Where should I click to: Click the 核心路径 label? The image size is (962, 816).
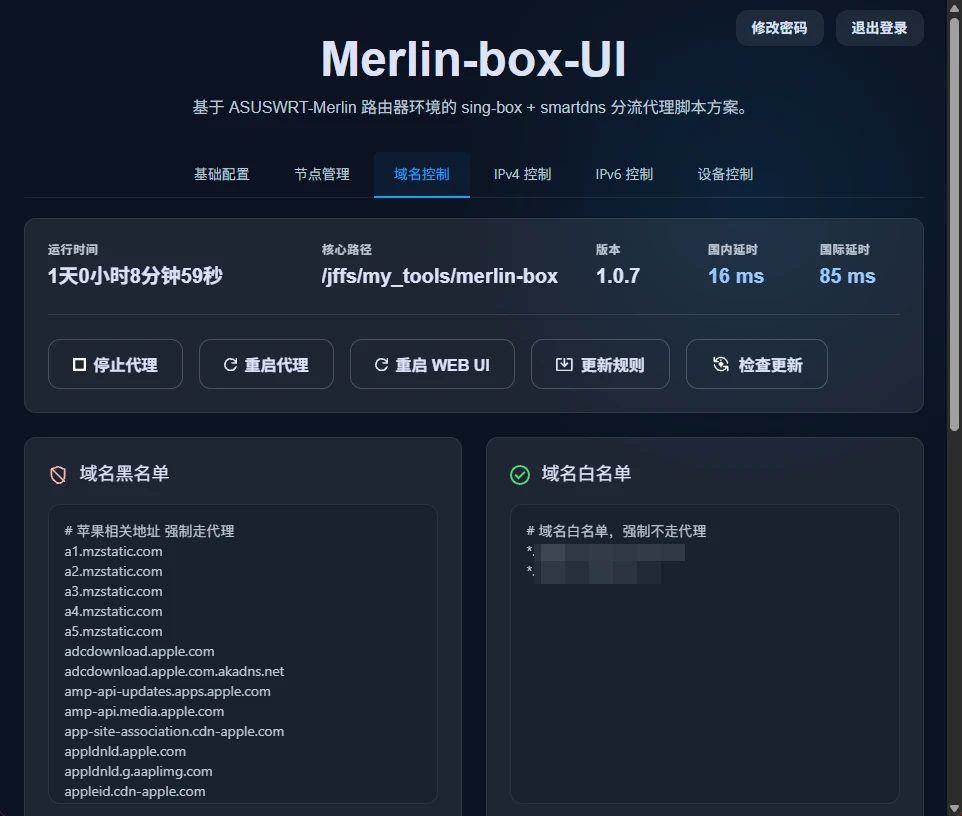(347, 250)
